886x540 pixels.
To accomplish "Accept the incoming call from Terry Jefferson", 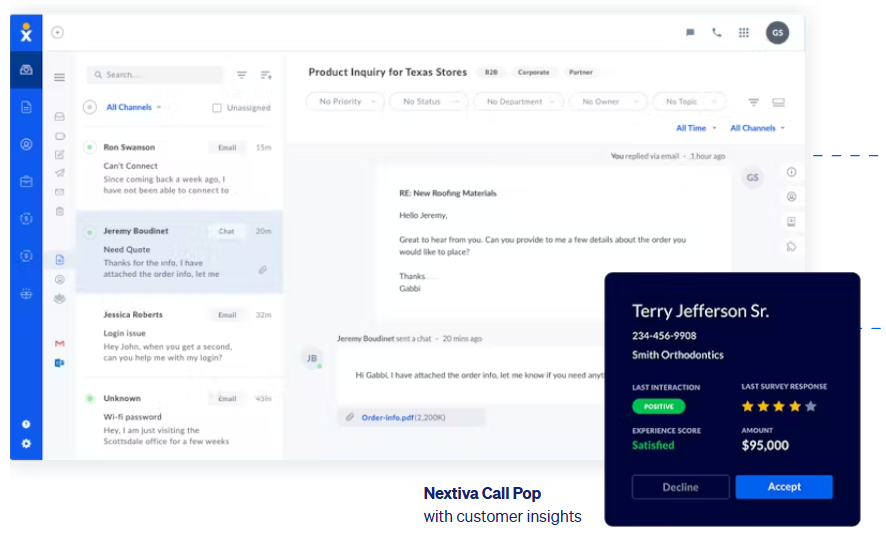I will tap(784, 486).
